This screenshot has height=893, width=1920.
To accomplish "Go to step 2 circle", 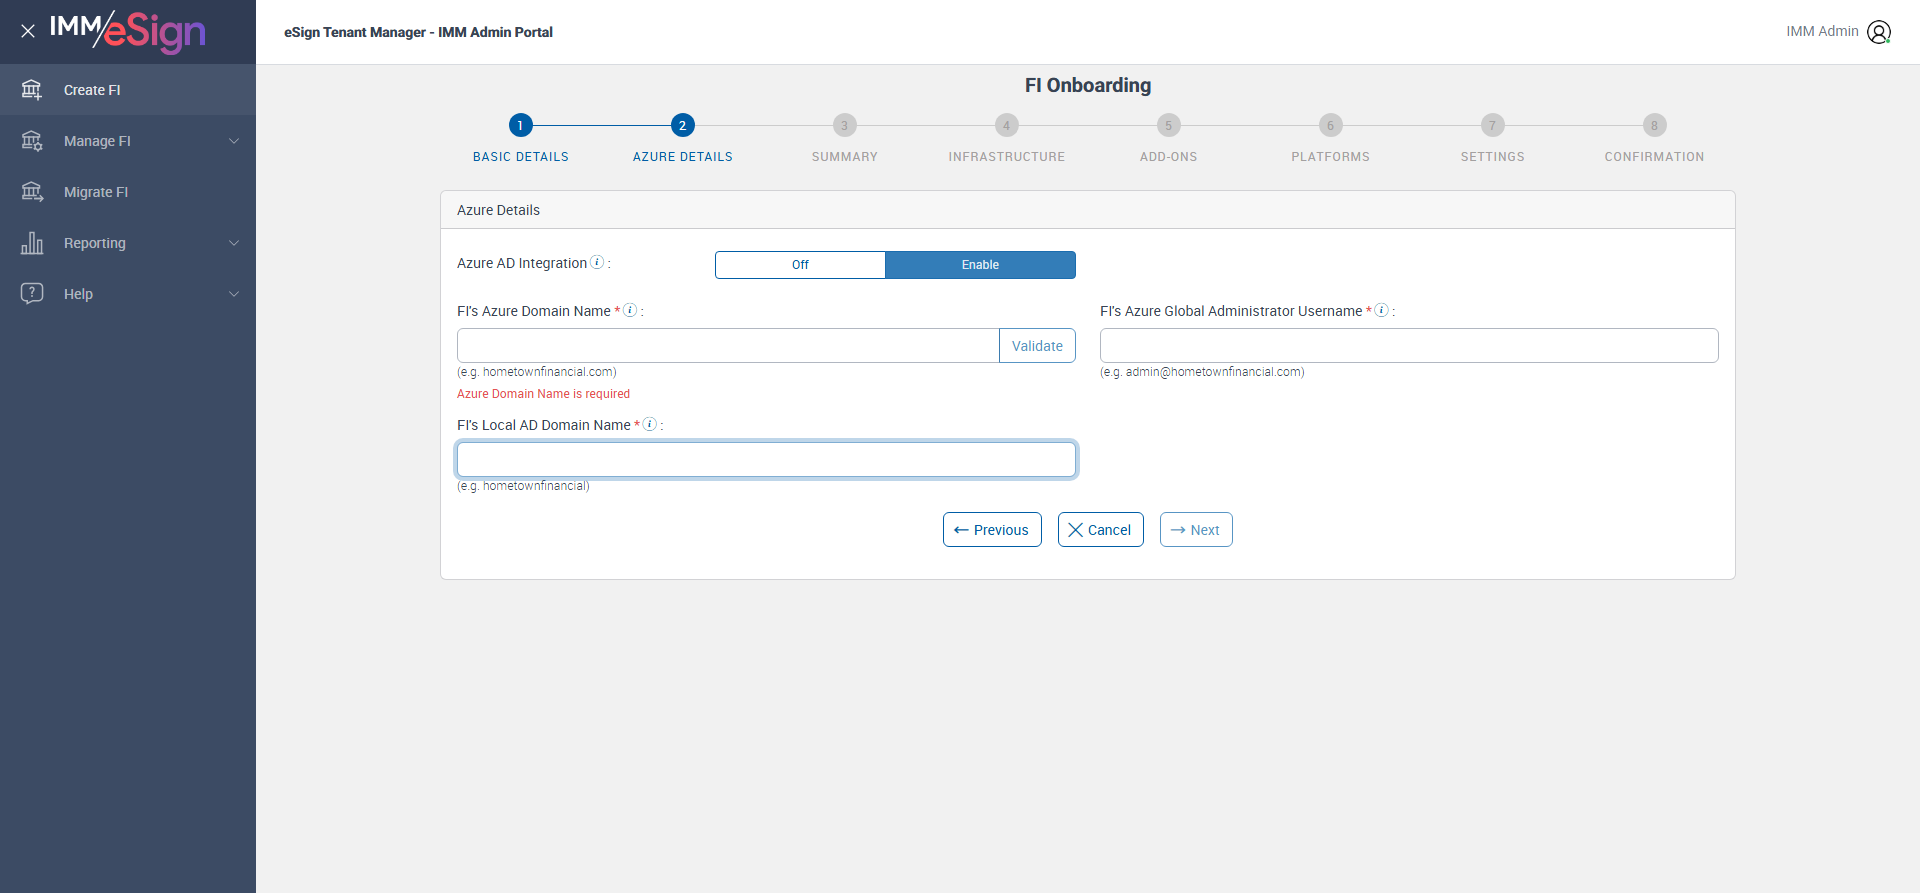I will [682, 125].
